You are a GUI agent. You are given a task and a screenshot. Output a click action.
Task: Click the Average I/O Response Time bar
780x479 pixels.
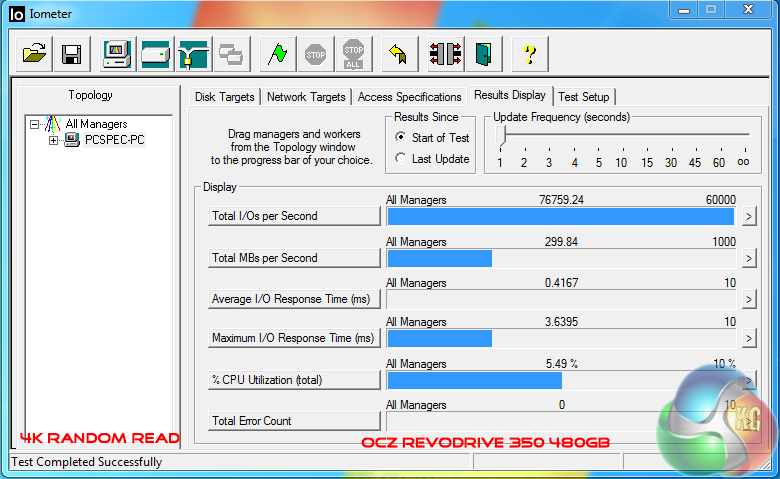point(561,299)
